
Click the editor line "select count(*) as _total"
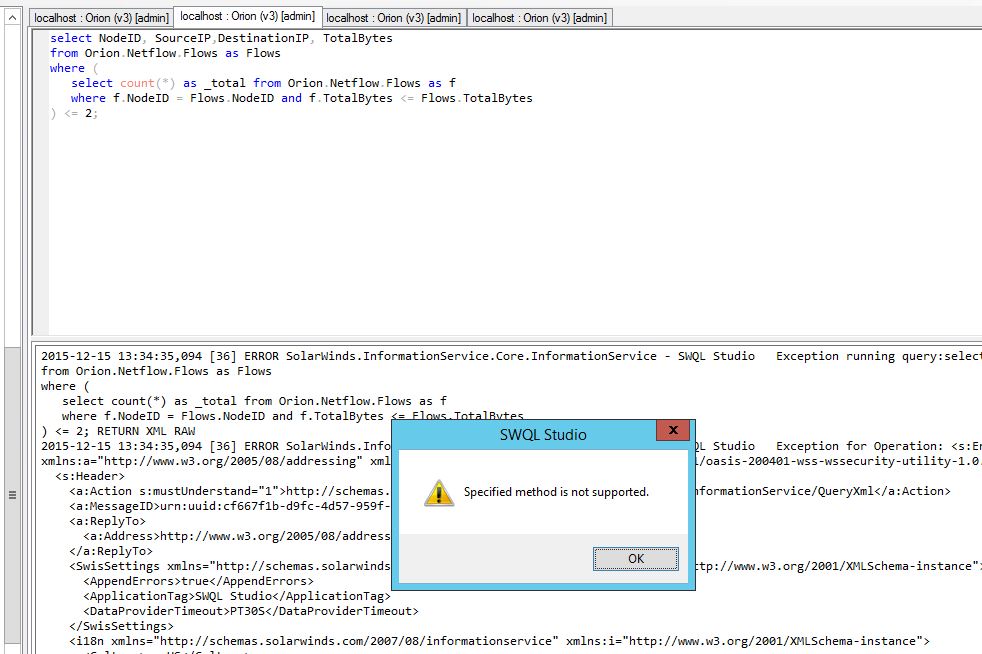click(263, 83)
